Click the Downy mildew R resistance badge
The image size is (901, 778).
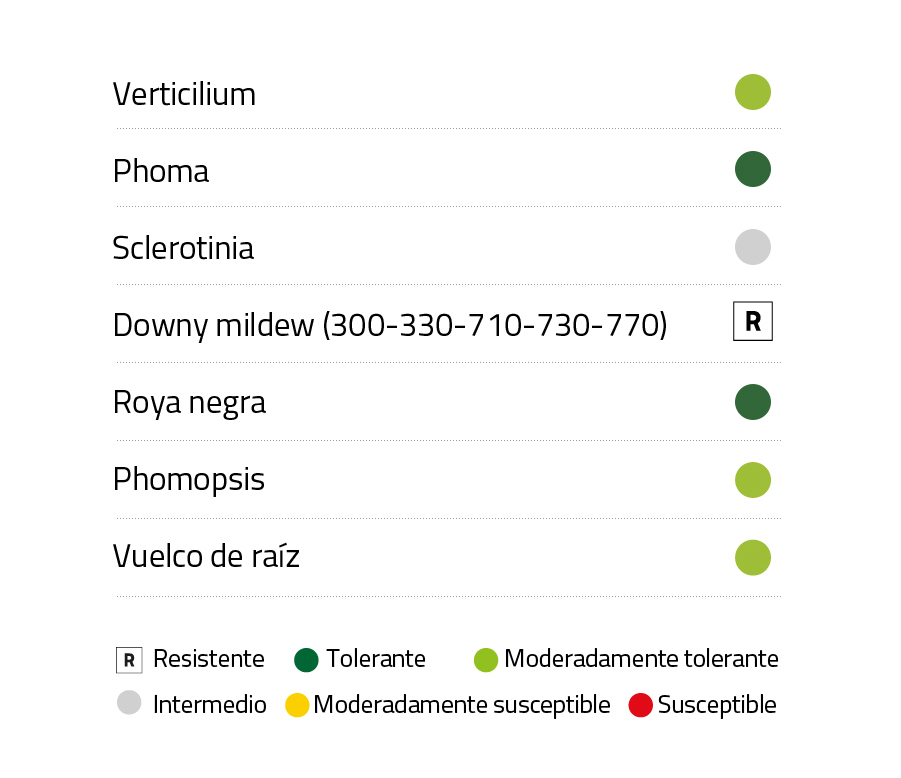[752, 323]
